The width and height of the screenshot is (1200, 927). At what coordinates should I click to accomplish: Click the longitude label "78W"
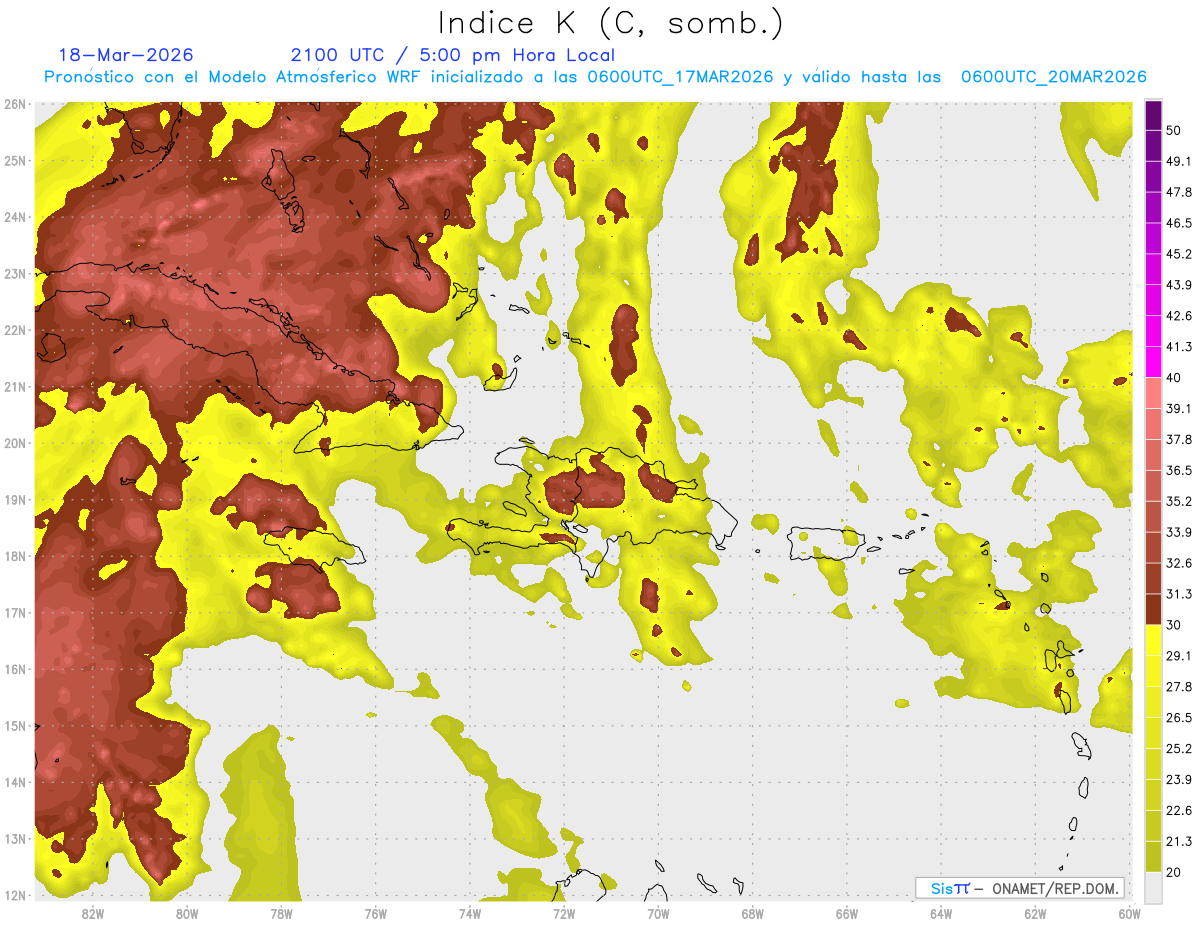[281, 914]
